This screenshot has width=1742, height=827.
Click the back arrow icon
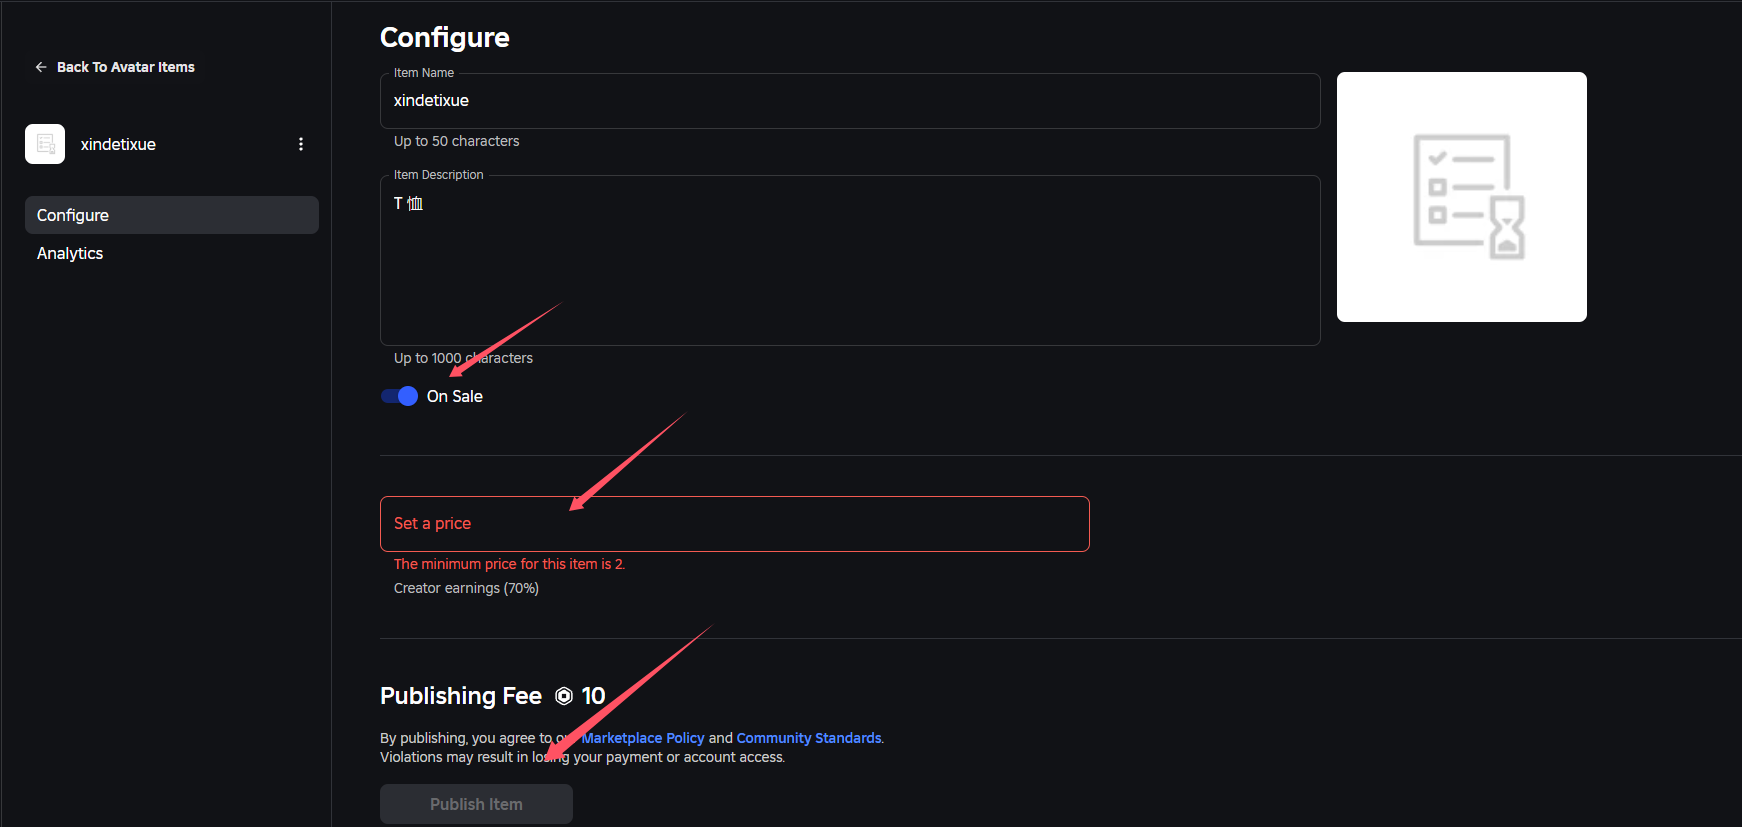[x=41, y=67]
